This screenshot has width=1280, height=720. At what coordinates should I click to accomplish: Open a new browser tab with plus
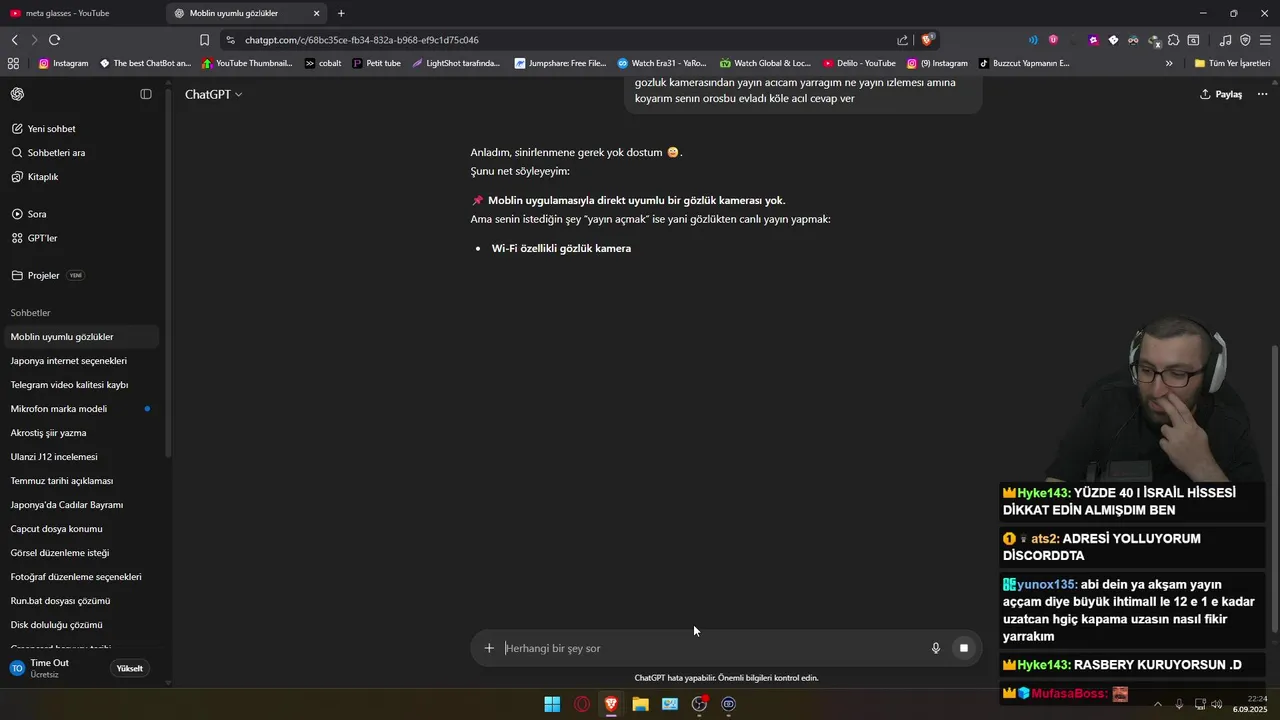pos(341,13)
